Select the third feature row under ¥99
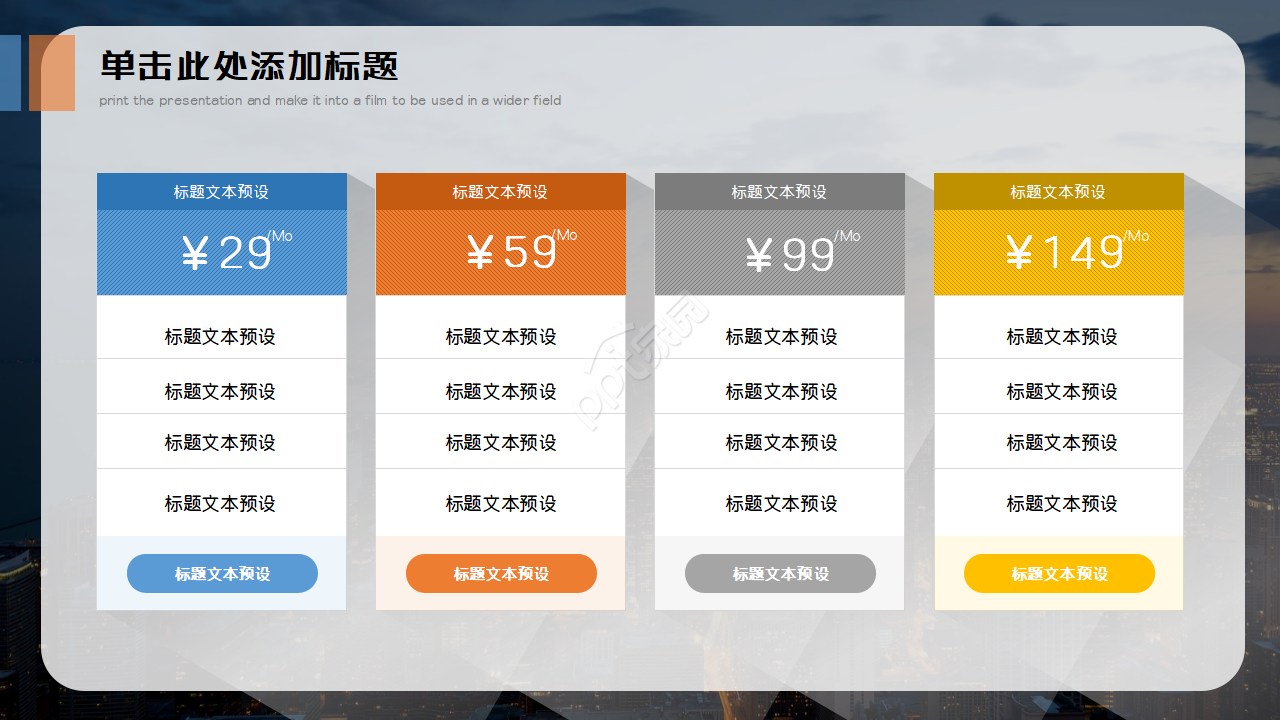This screenshot has height=720, width=1280. click(x=779, y=442)
